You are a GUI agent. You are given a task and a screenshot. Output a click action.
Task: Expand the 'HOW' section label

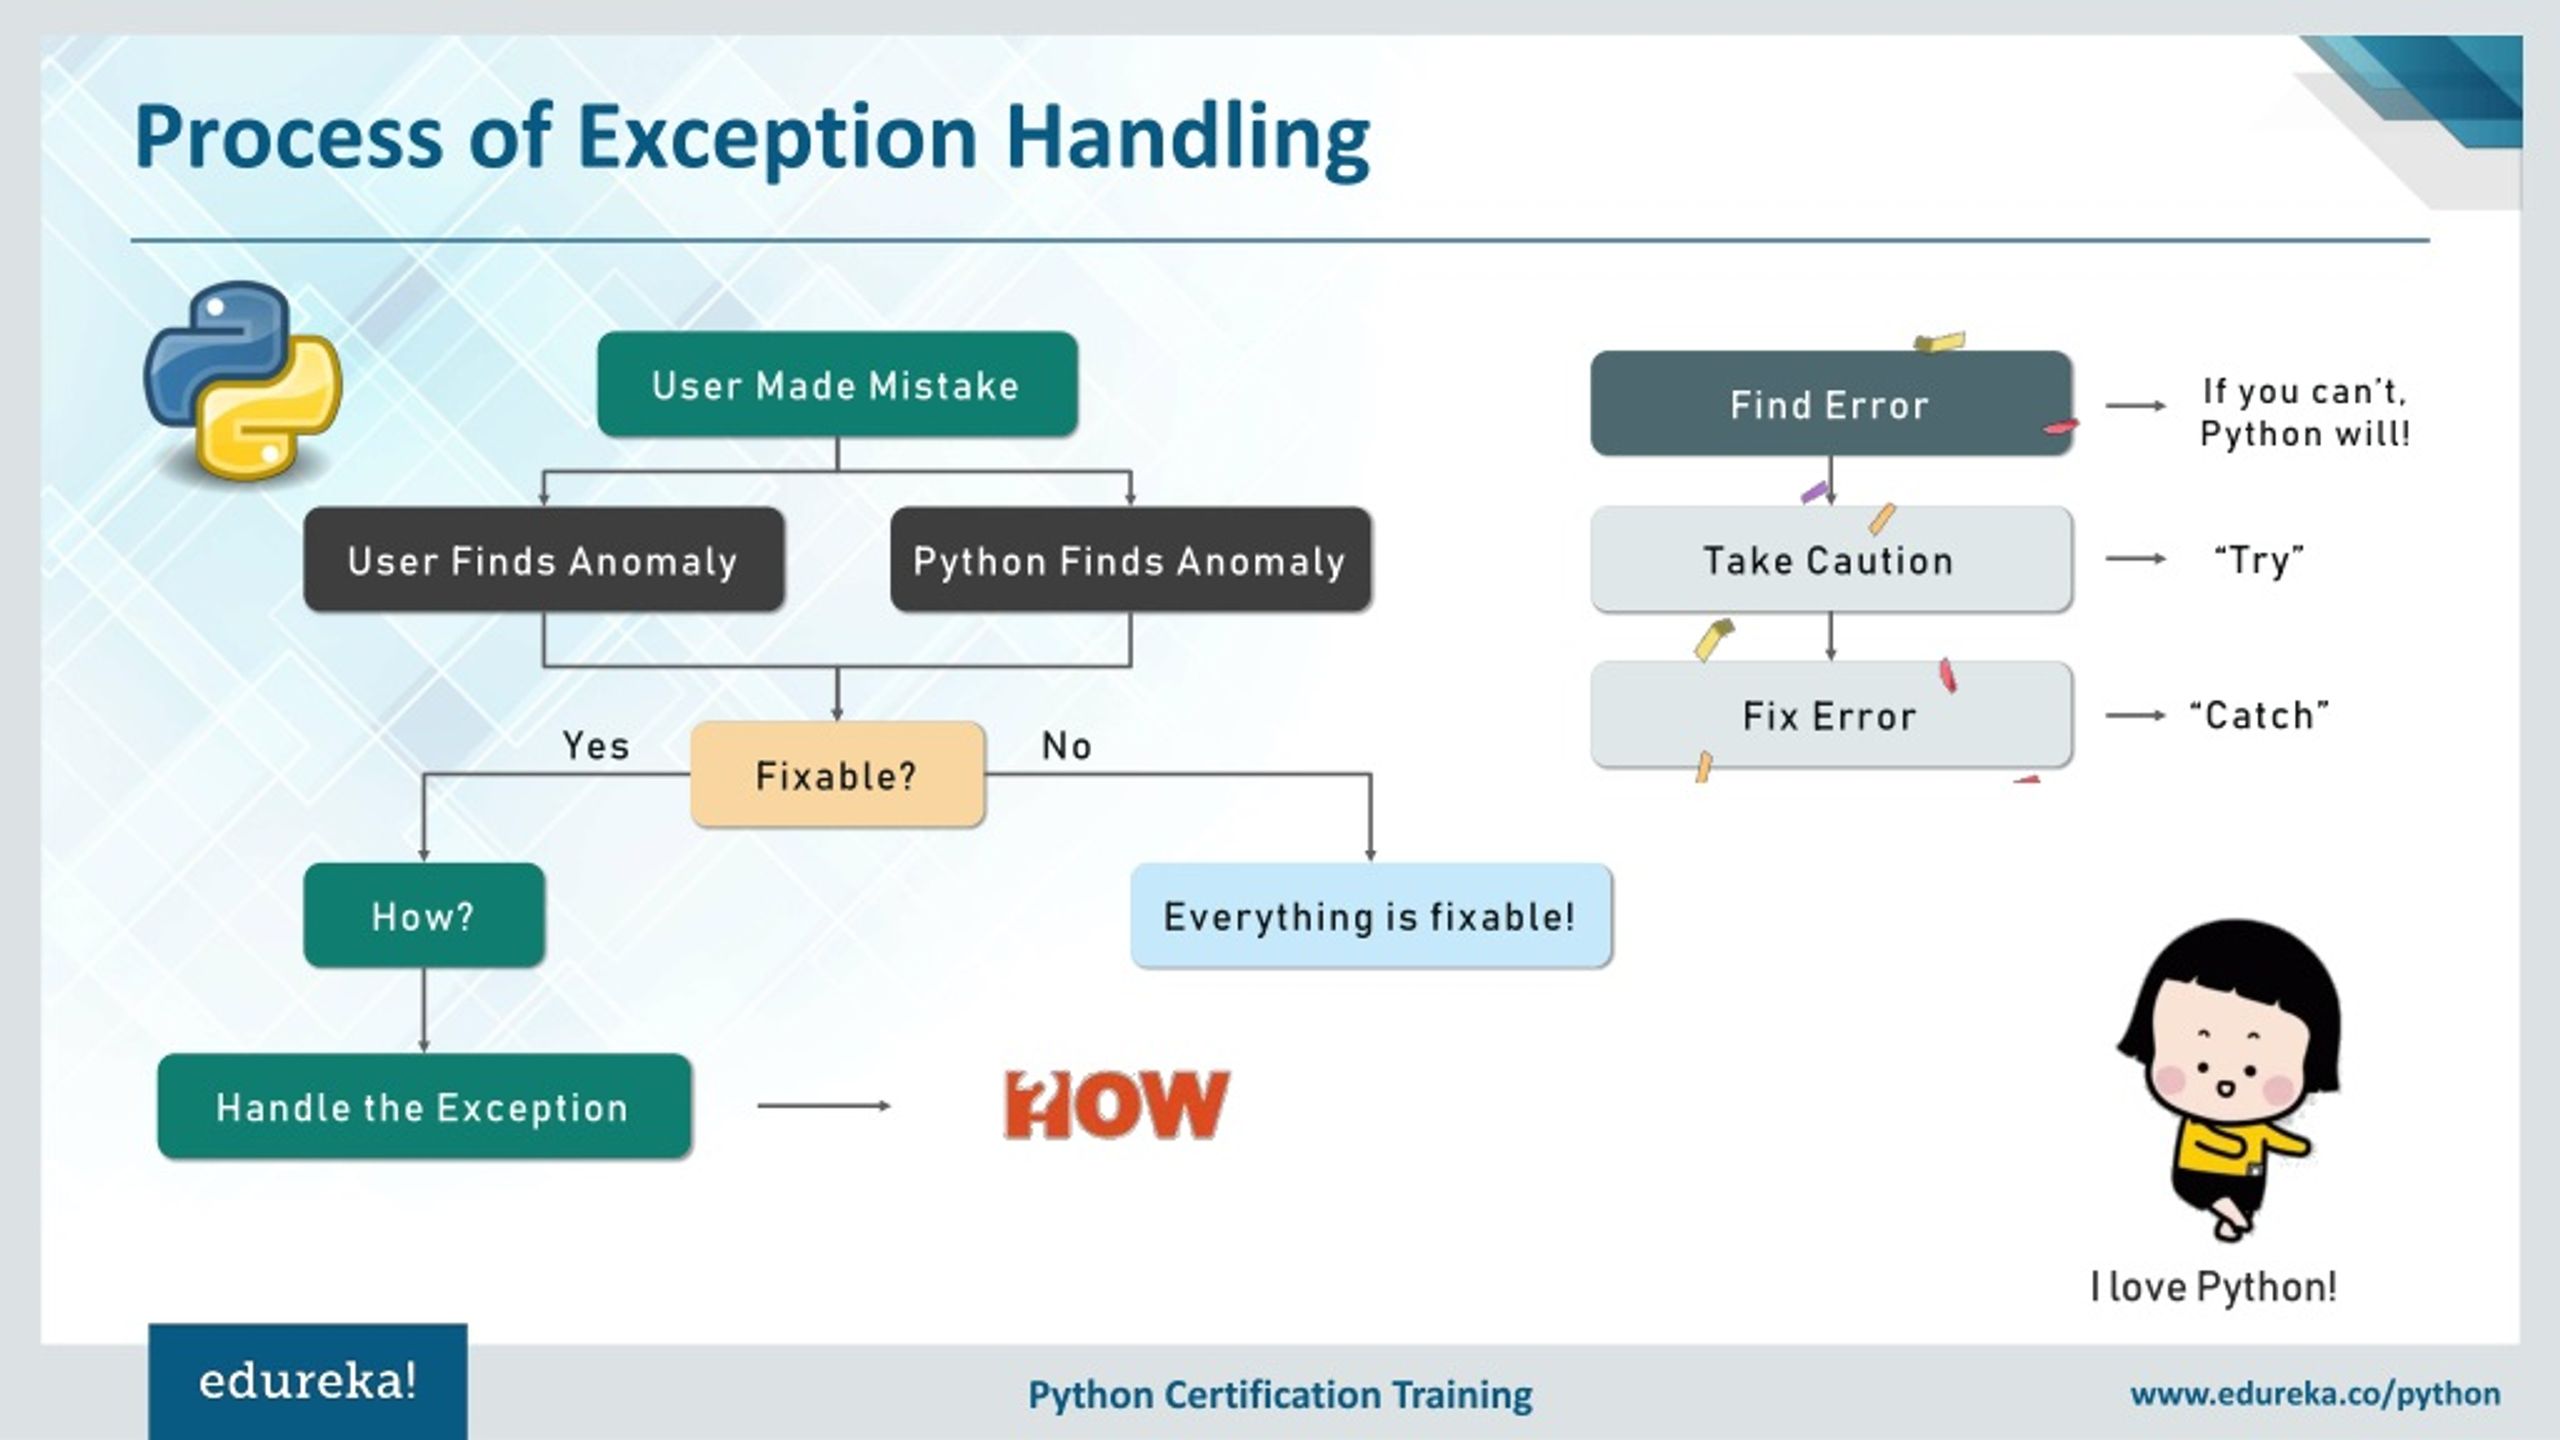(x=1118, y=1102)
